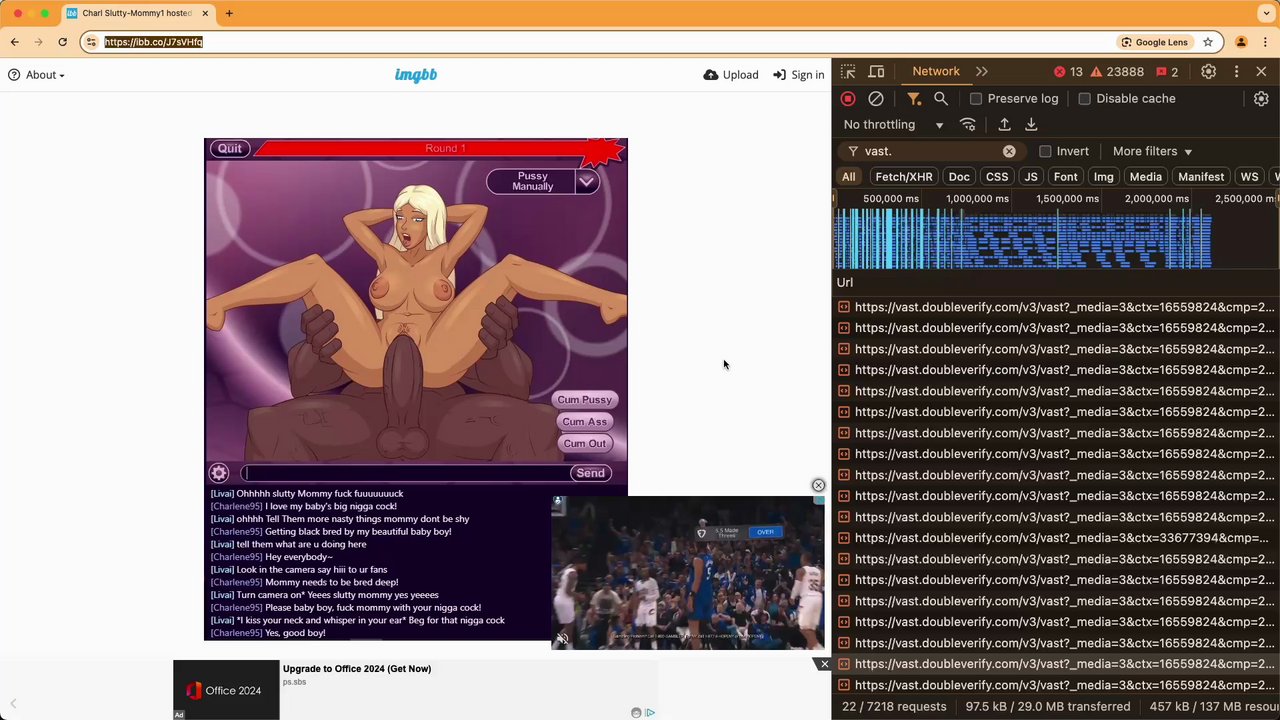This screenshot has width=1280, height=720.
Task: Go to the imgbb home logo
Action: [416, 75]
